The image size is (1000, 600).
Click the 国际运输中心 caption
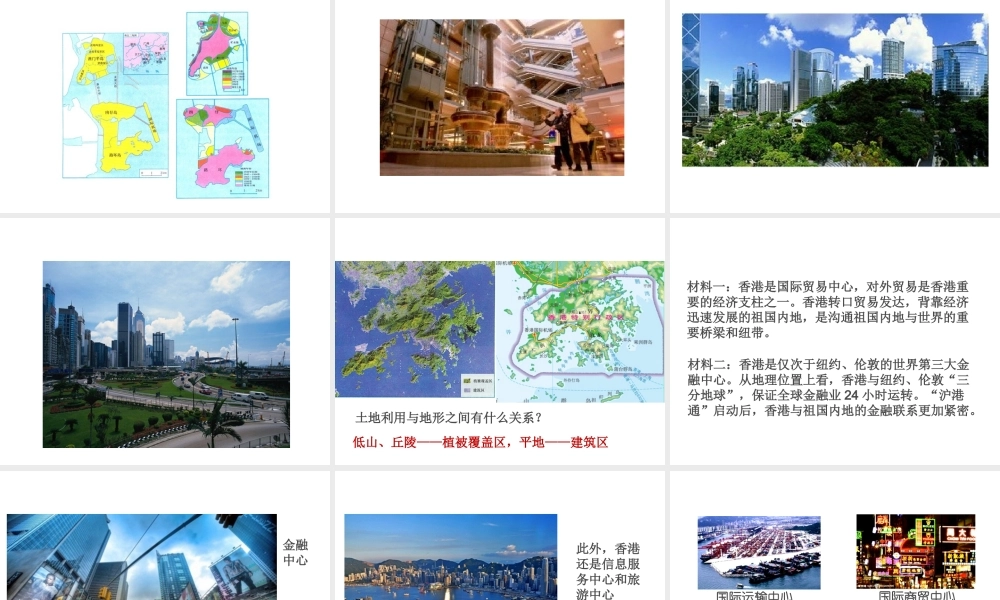click(x=754, y=596)
